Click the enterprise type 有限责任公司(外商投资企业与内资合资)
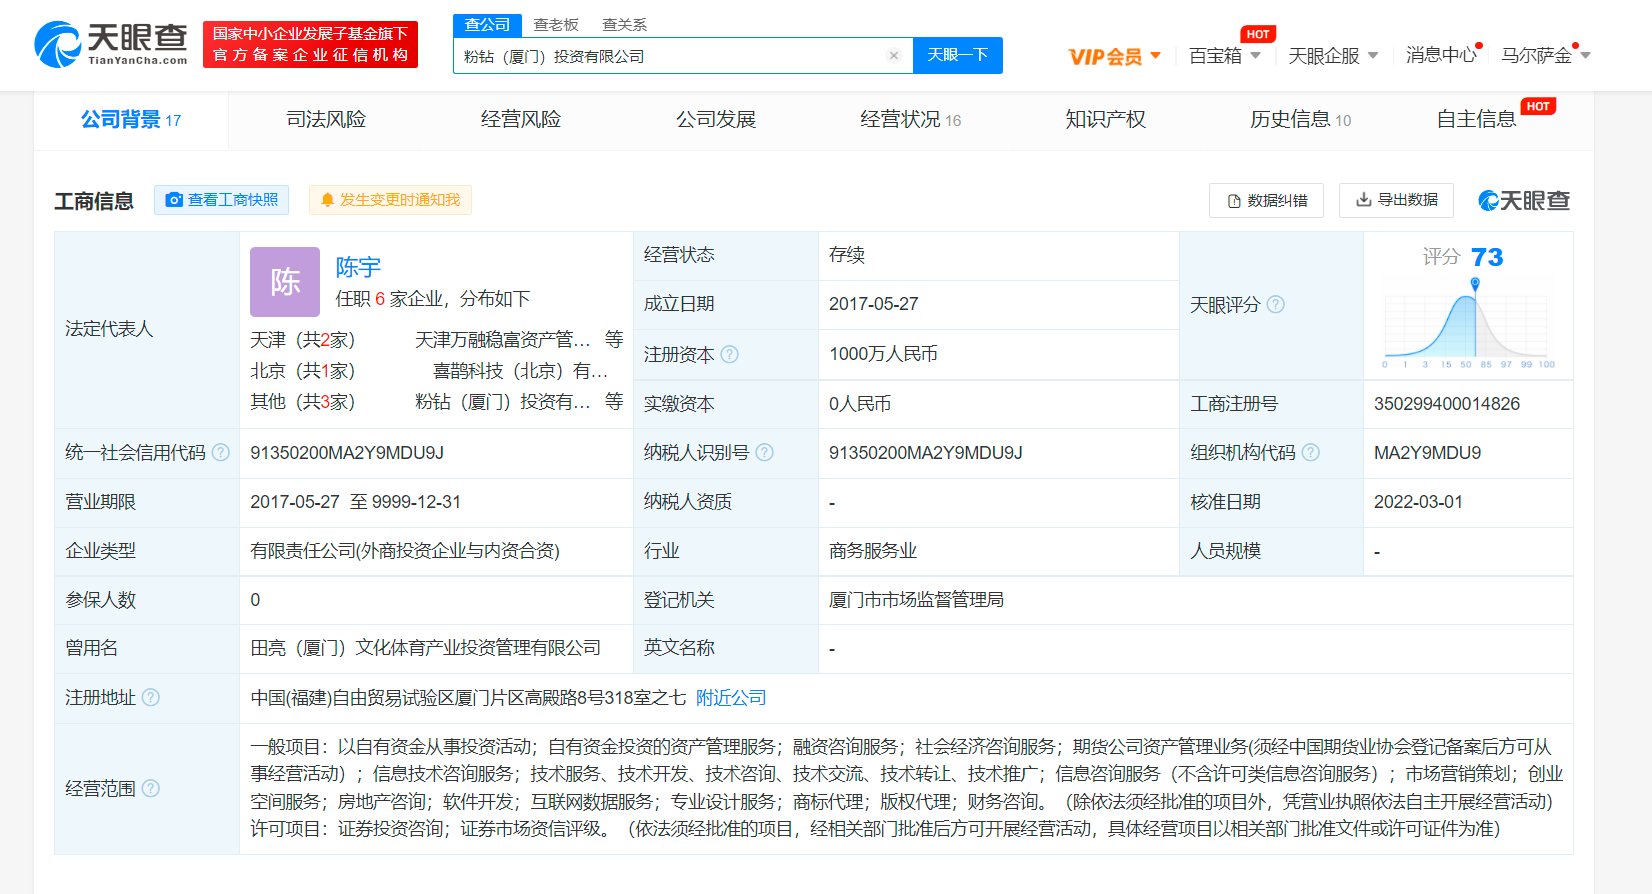 tap(405, 551)
